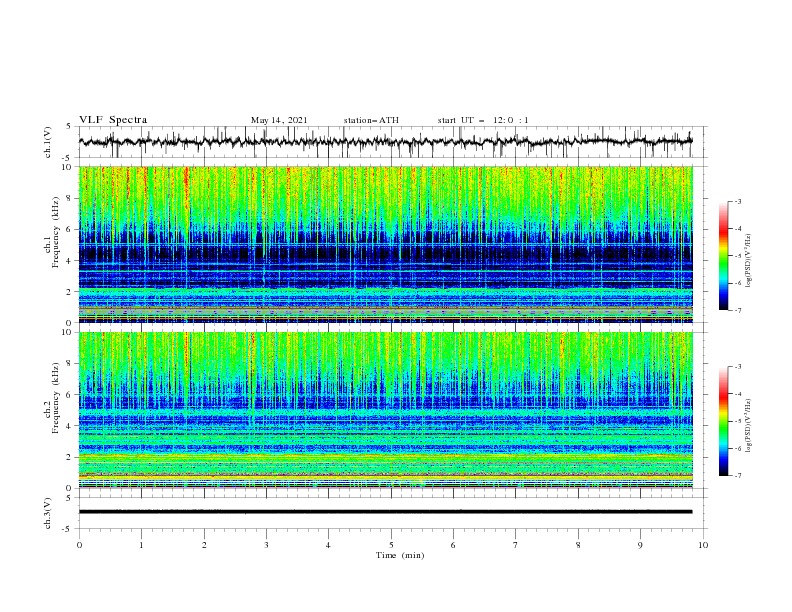Click the "5" tick on time axis
Viewport: 792px width, 612px height.
pos(391,545)
